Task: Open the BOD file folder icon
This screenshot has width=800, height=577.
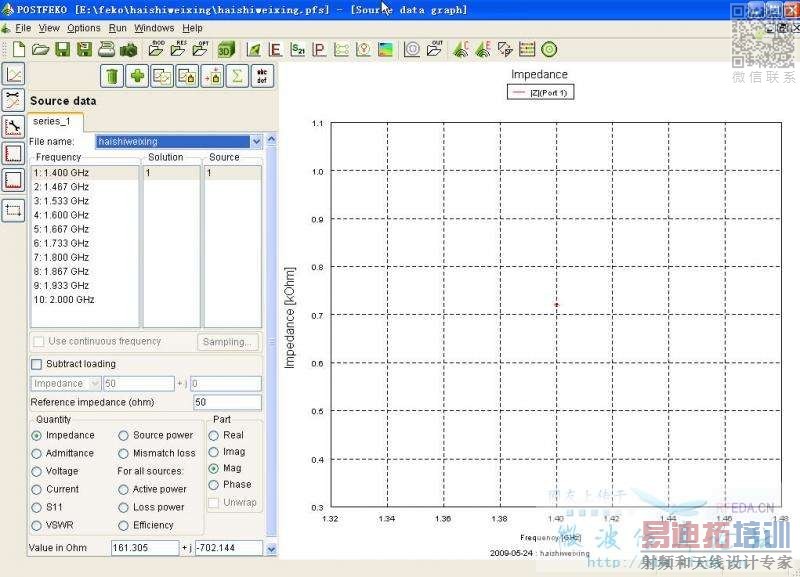Action: (x=157, y=49)
